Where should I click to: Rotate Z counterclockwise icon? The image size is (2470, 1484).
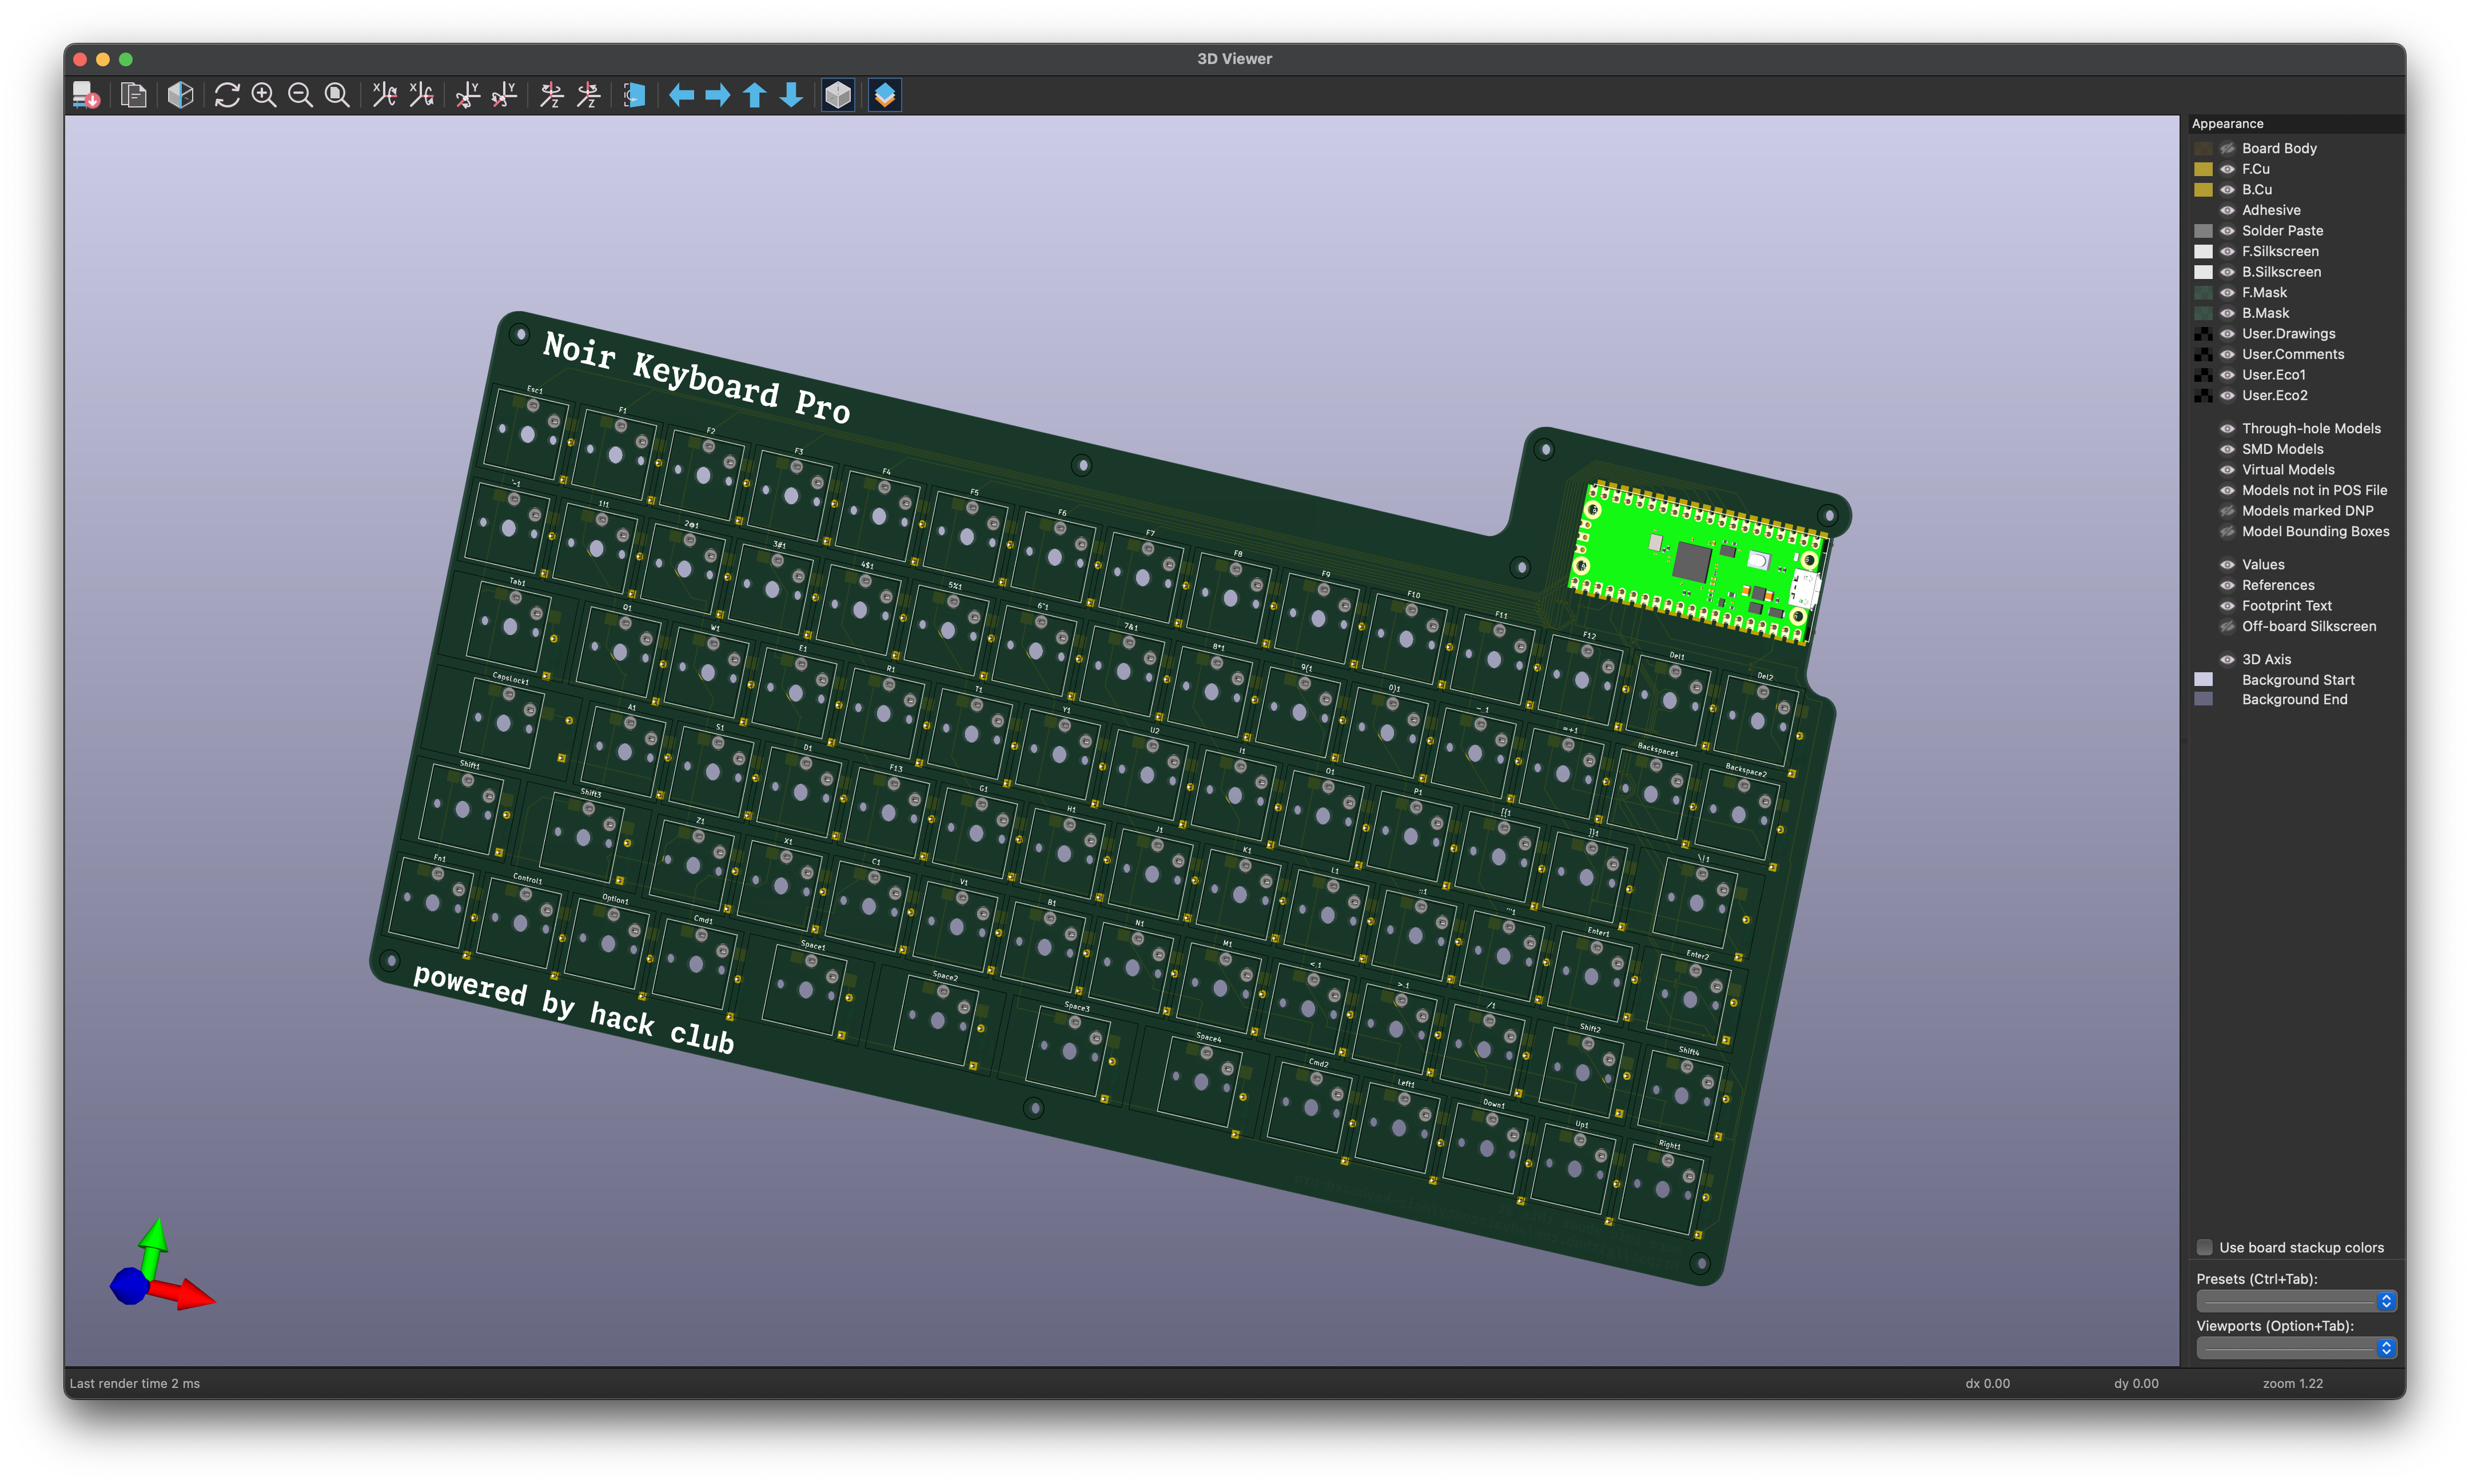tap(588, 95)
